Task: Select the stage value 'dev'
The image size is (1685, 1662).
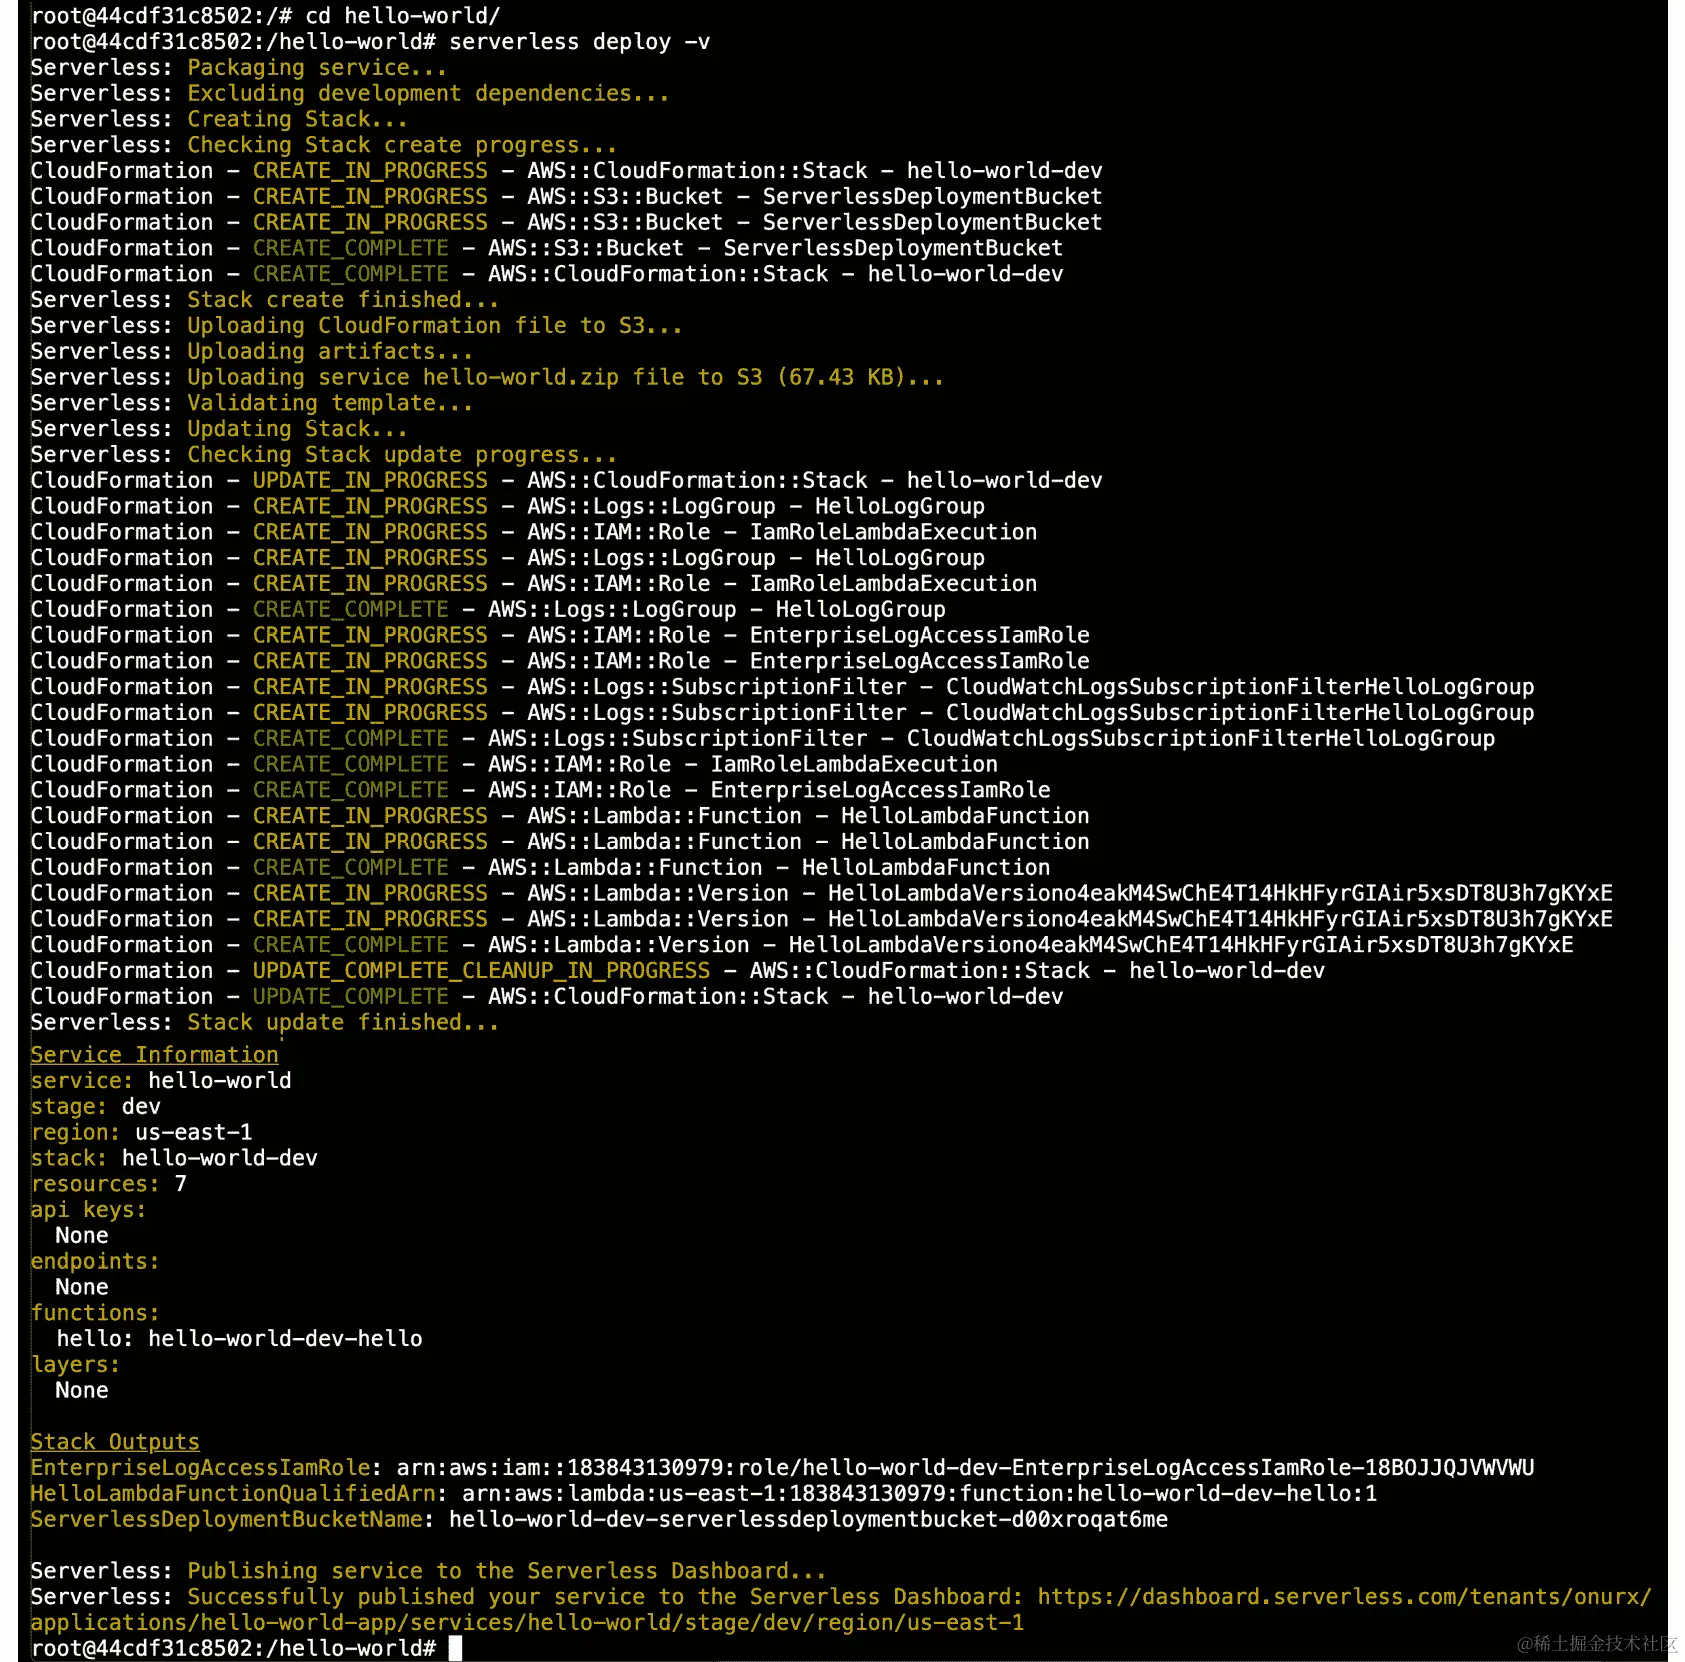Action: pos(141,1106)
